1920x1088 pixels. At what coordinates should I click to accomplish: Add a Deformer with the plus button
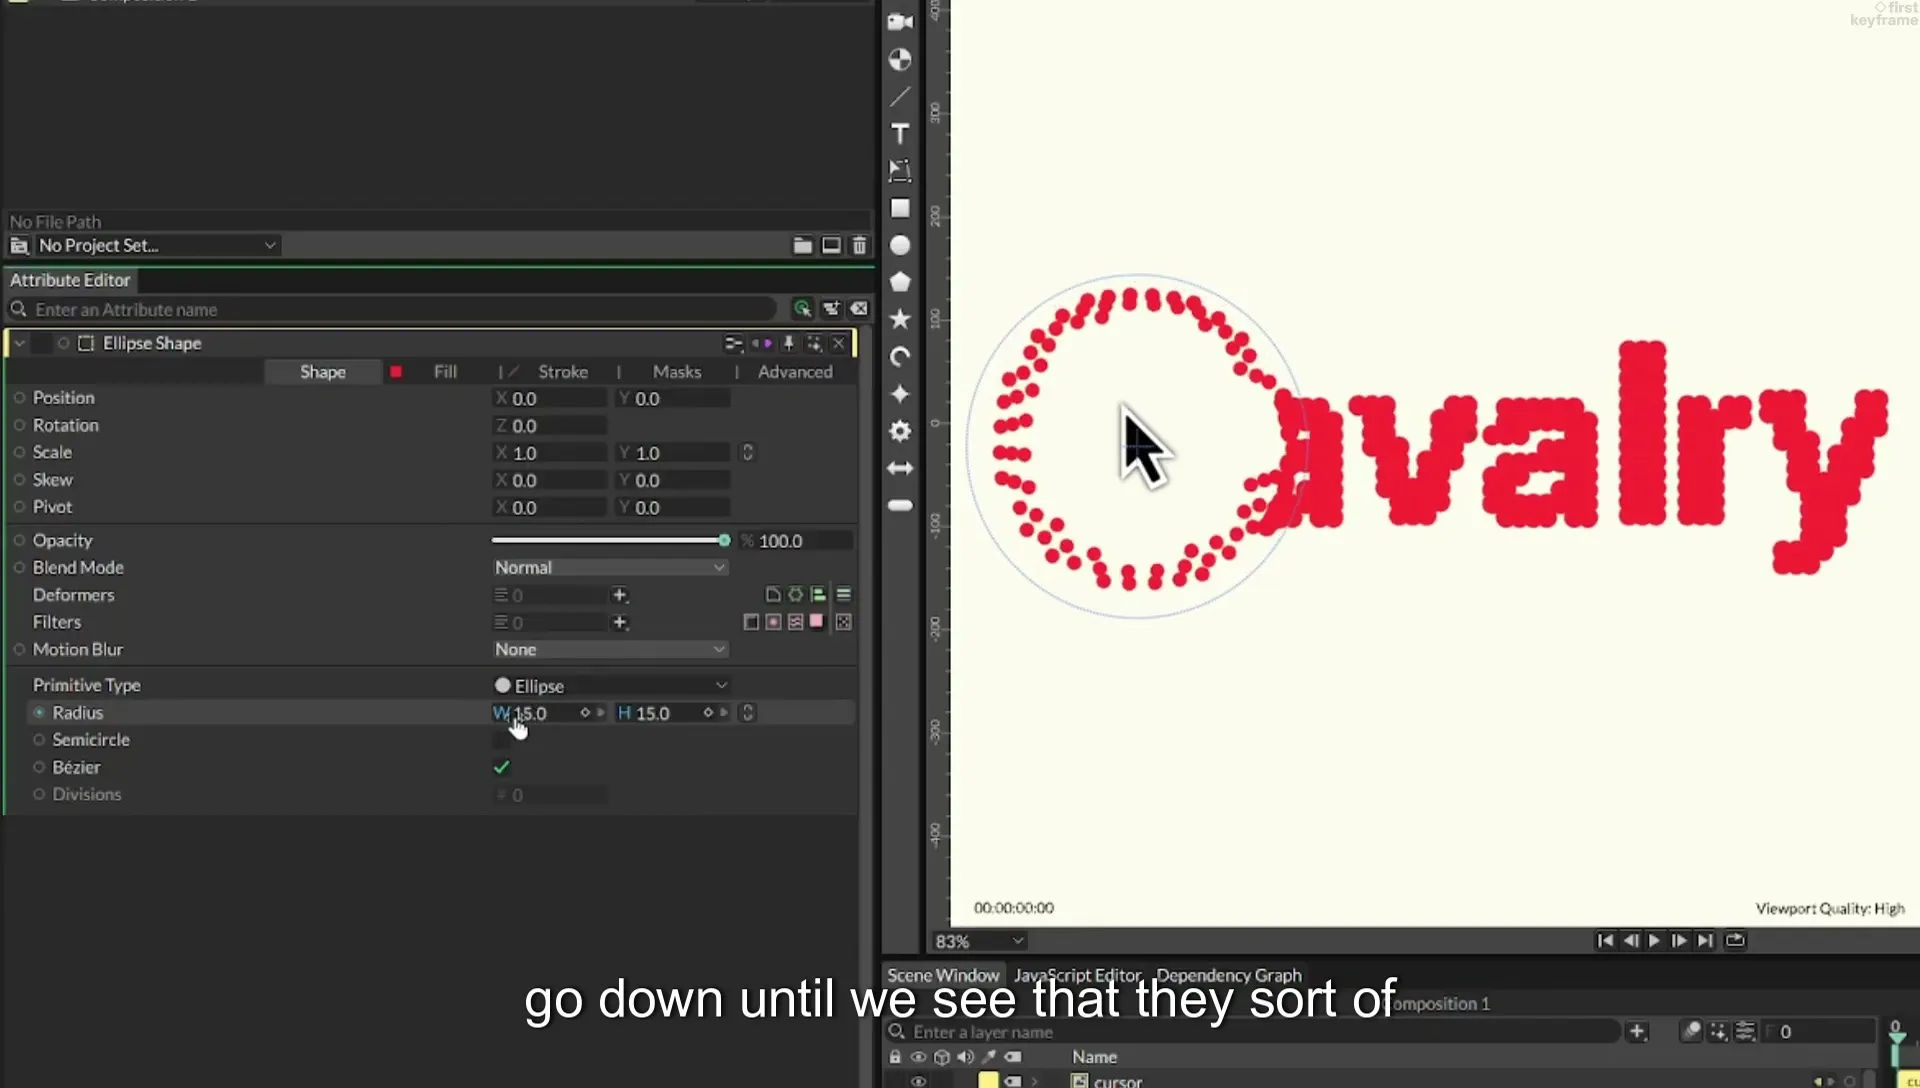(619, 595)
